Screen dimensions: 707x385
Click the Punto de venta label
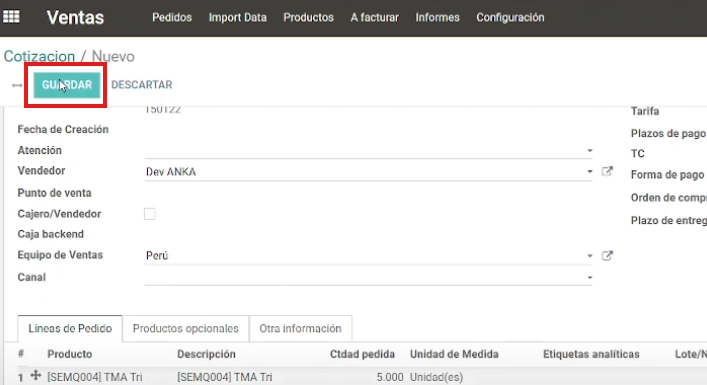click(55, 193)
